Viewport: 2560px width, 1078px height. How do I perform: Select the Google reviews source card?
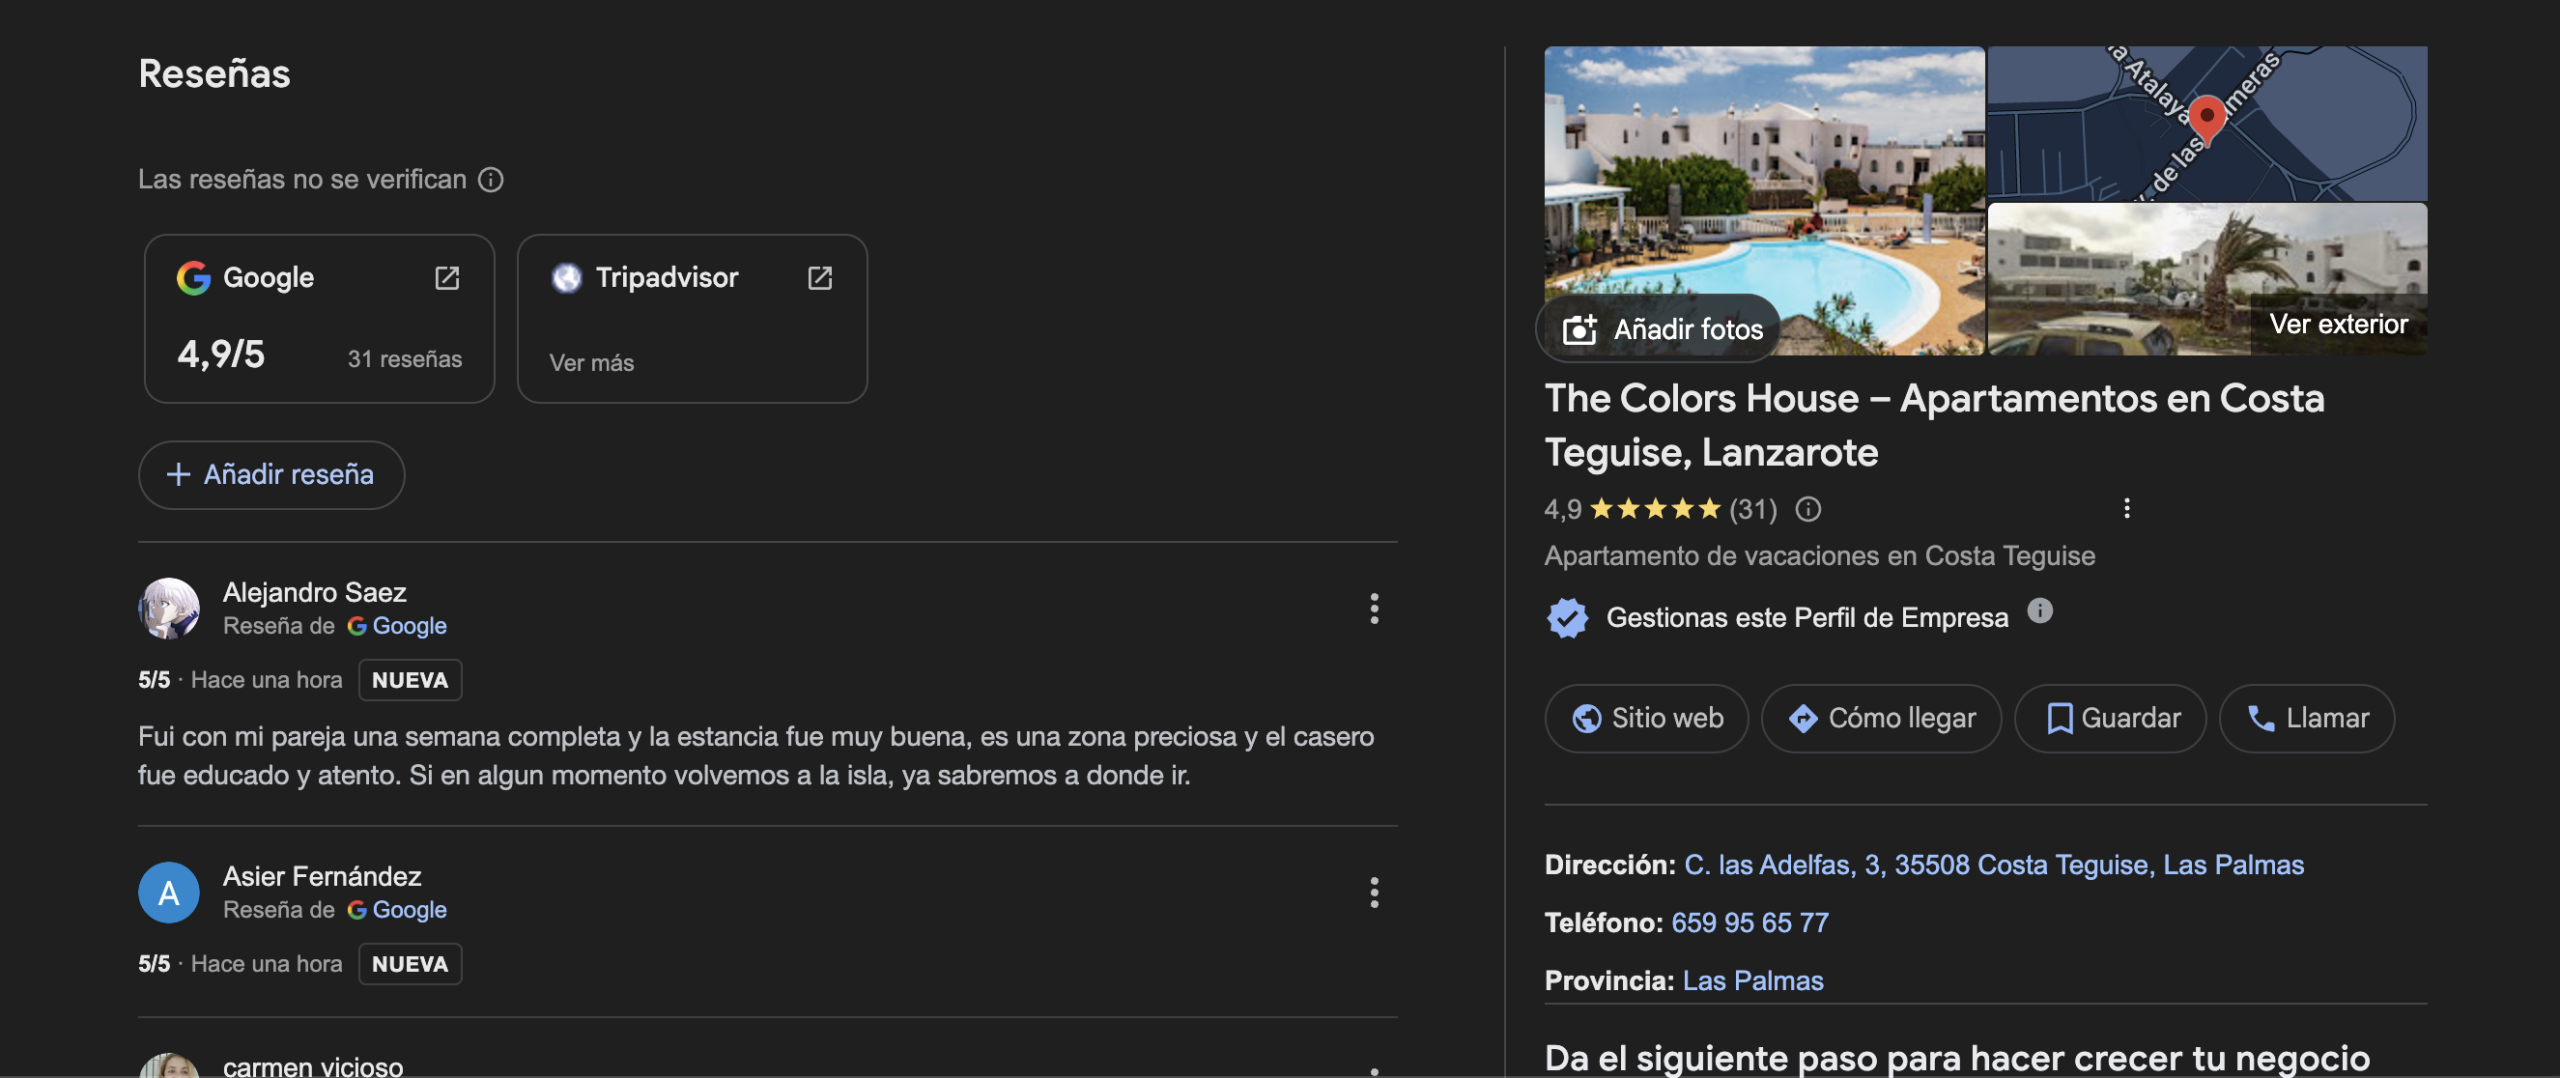(318, 318)
